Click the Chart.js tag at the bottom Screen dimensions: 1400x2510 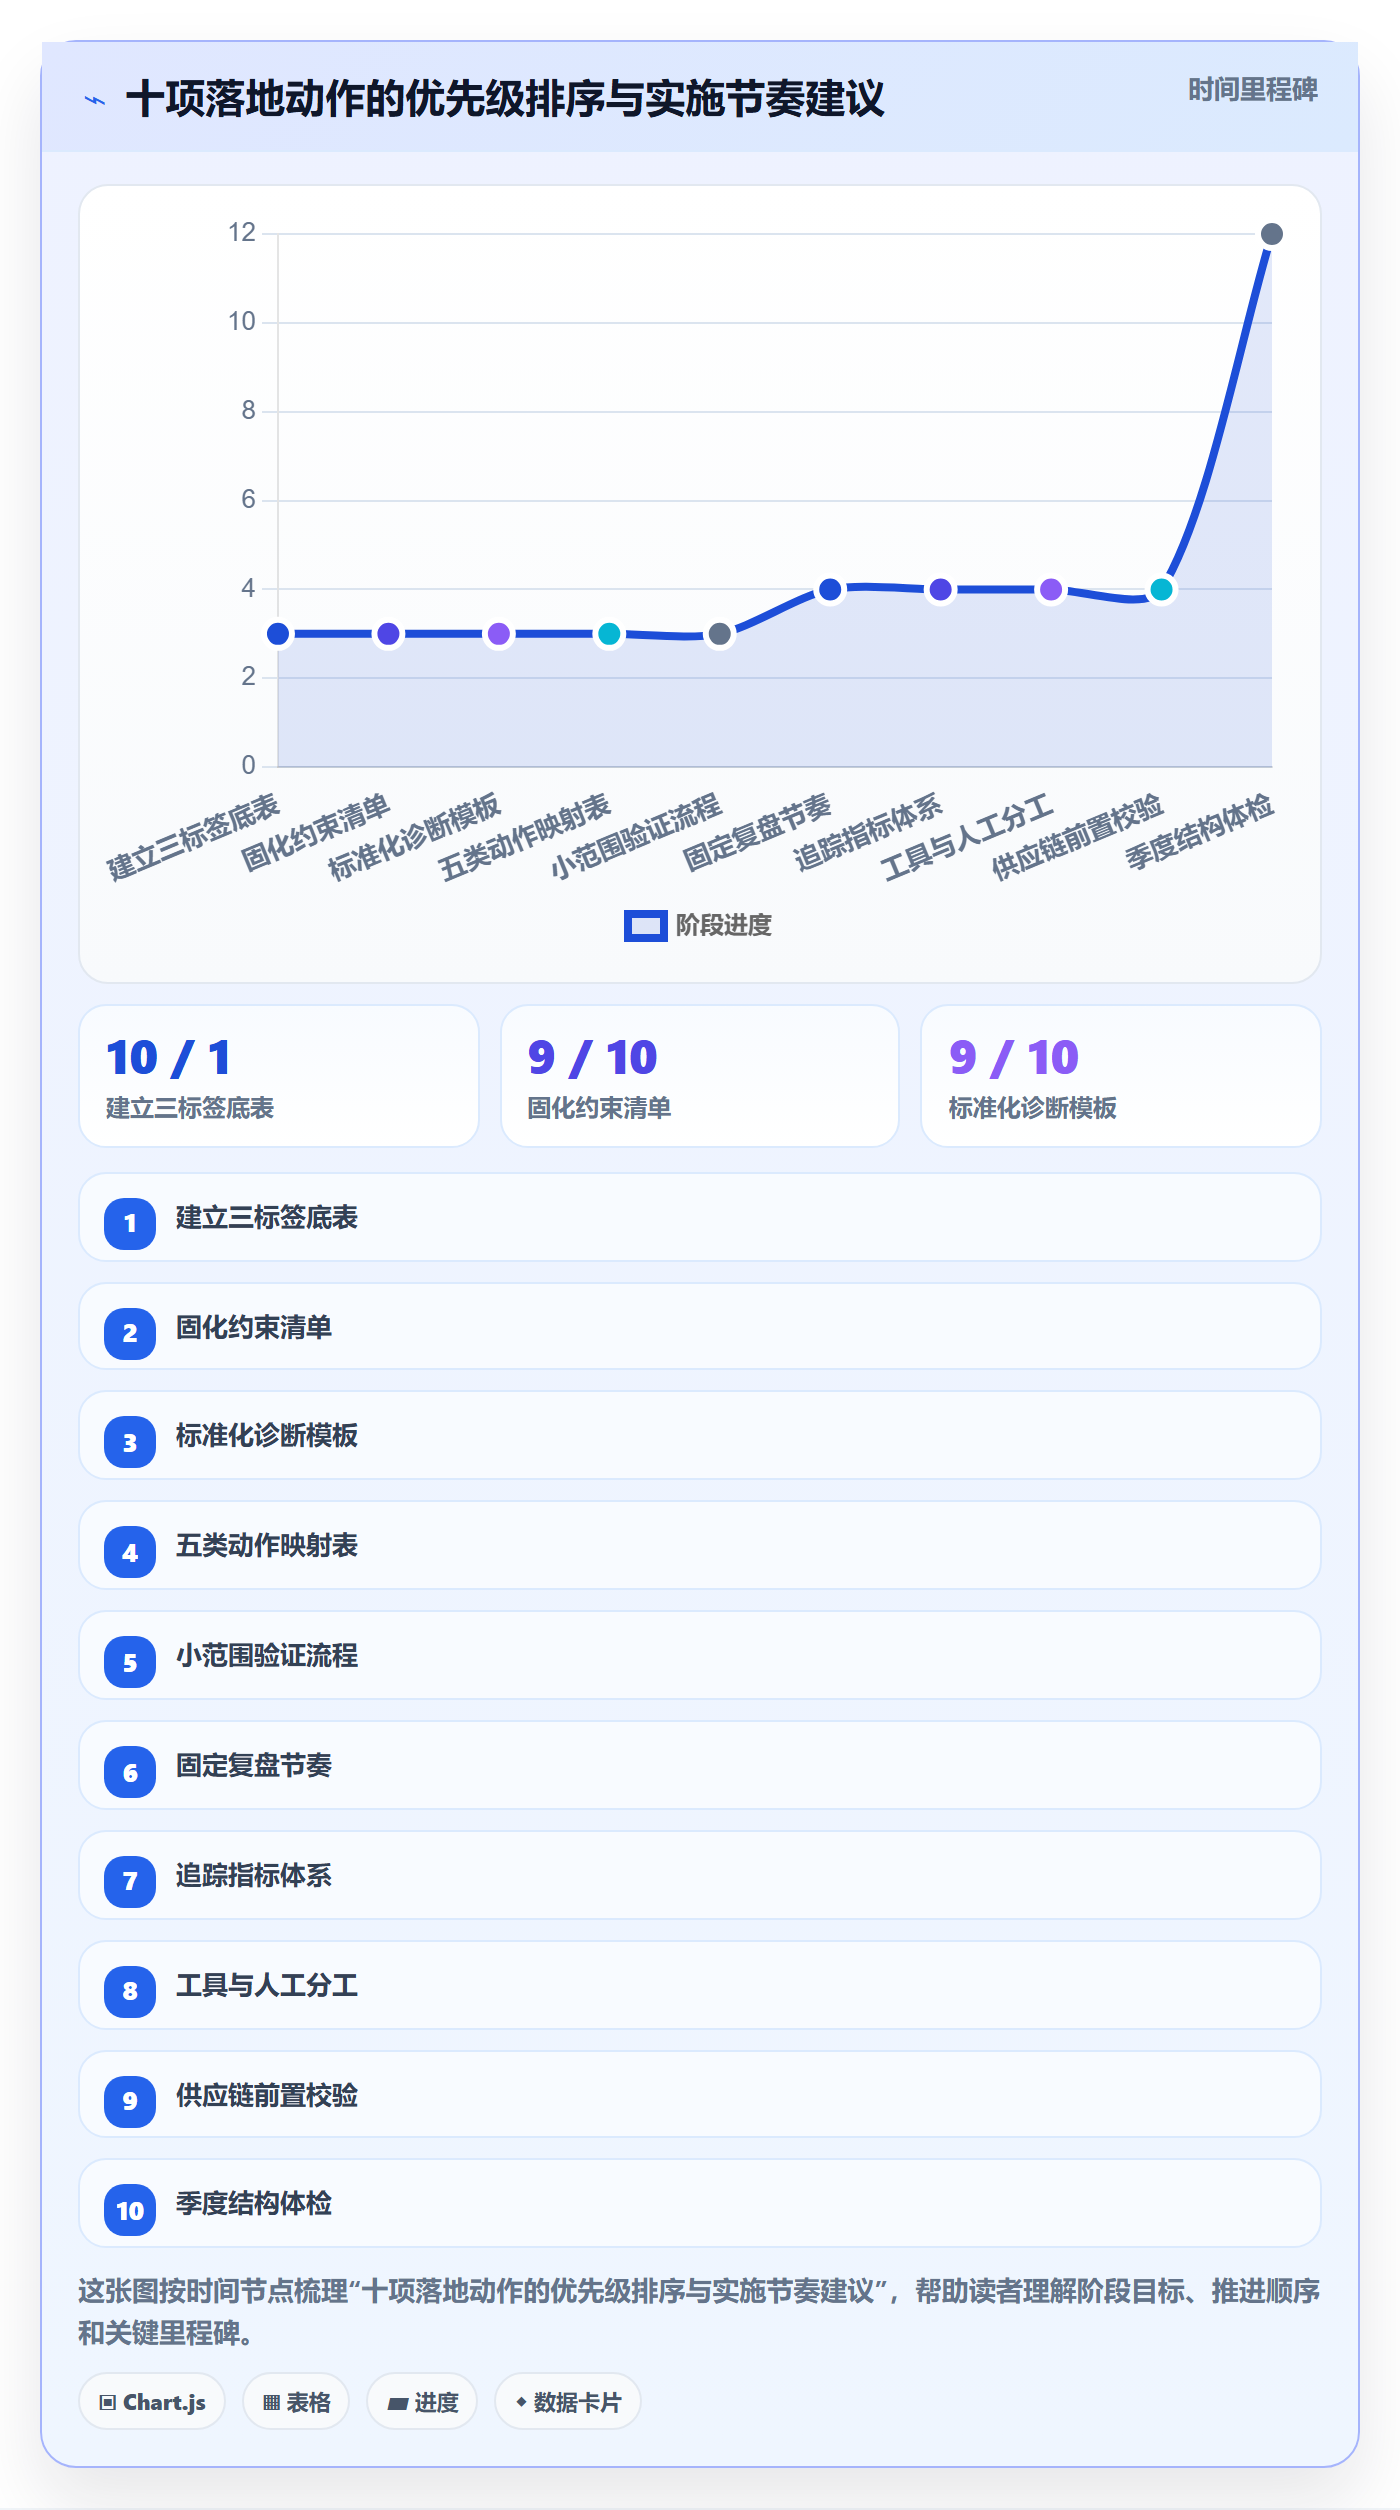(x=152, y=2402)
